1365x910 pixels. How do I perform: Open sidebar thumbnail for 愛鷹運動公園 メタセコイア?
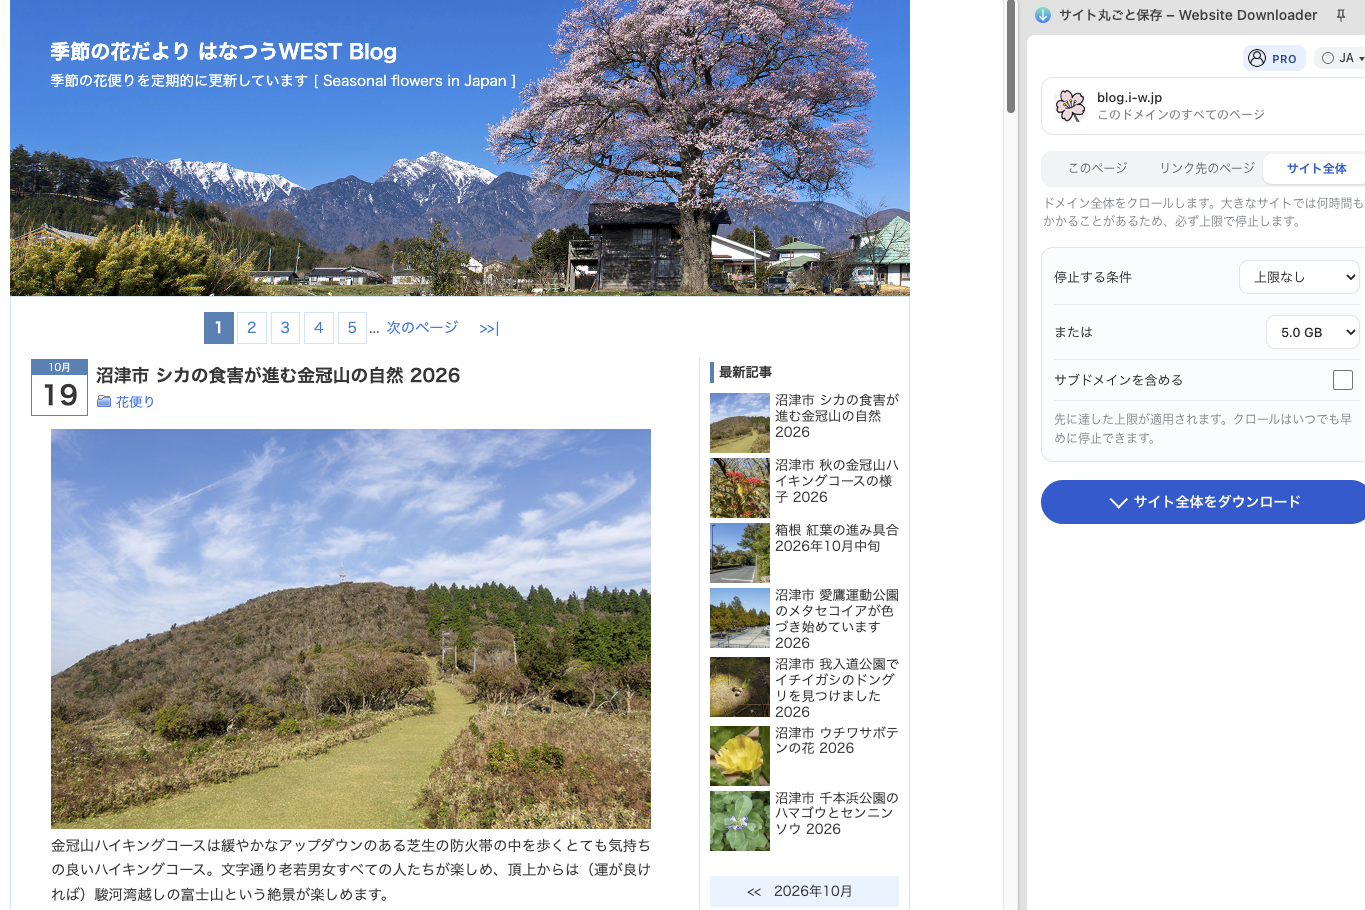tap(740, 618)
